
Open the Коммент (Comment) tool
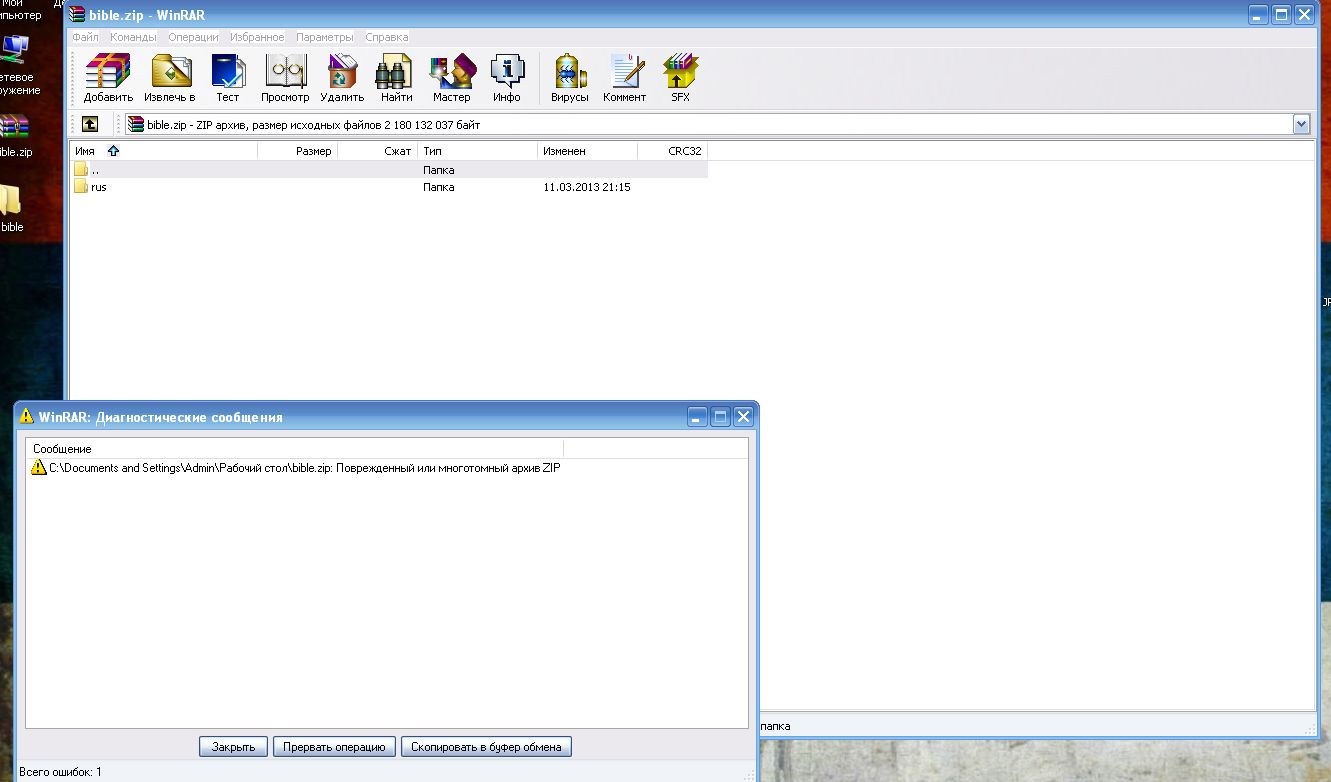[625, 78]
